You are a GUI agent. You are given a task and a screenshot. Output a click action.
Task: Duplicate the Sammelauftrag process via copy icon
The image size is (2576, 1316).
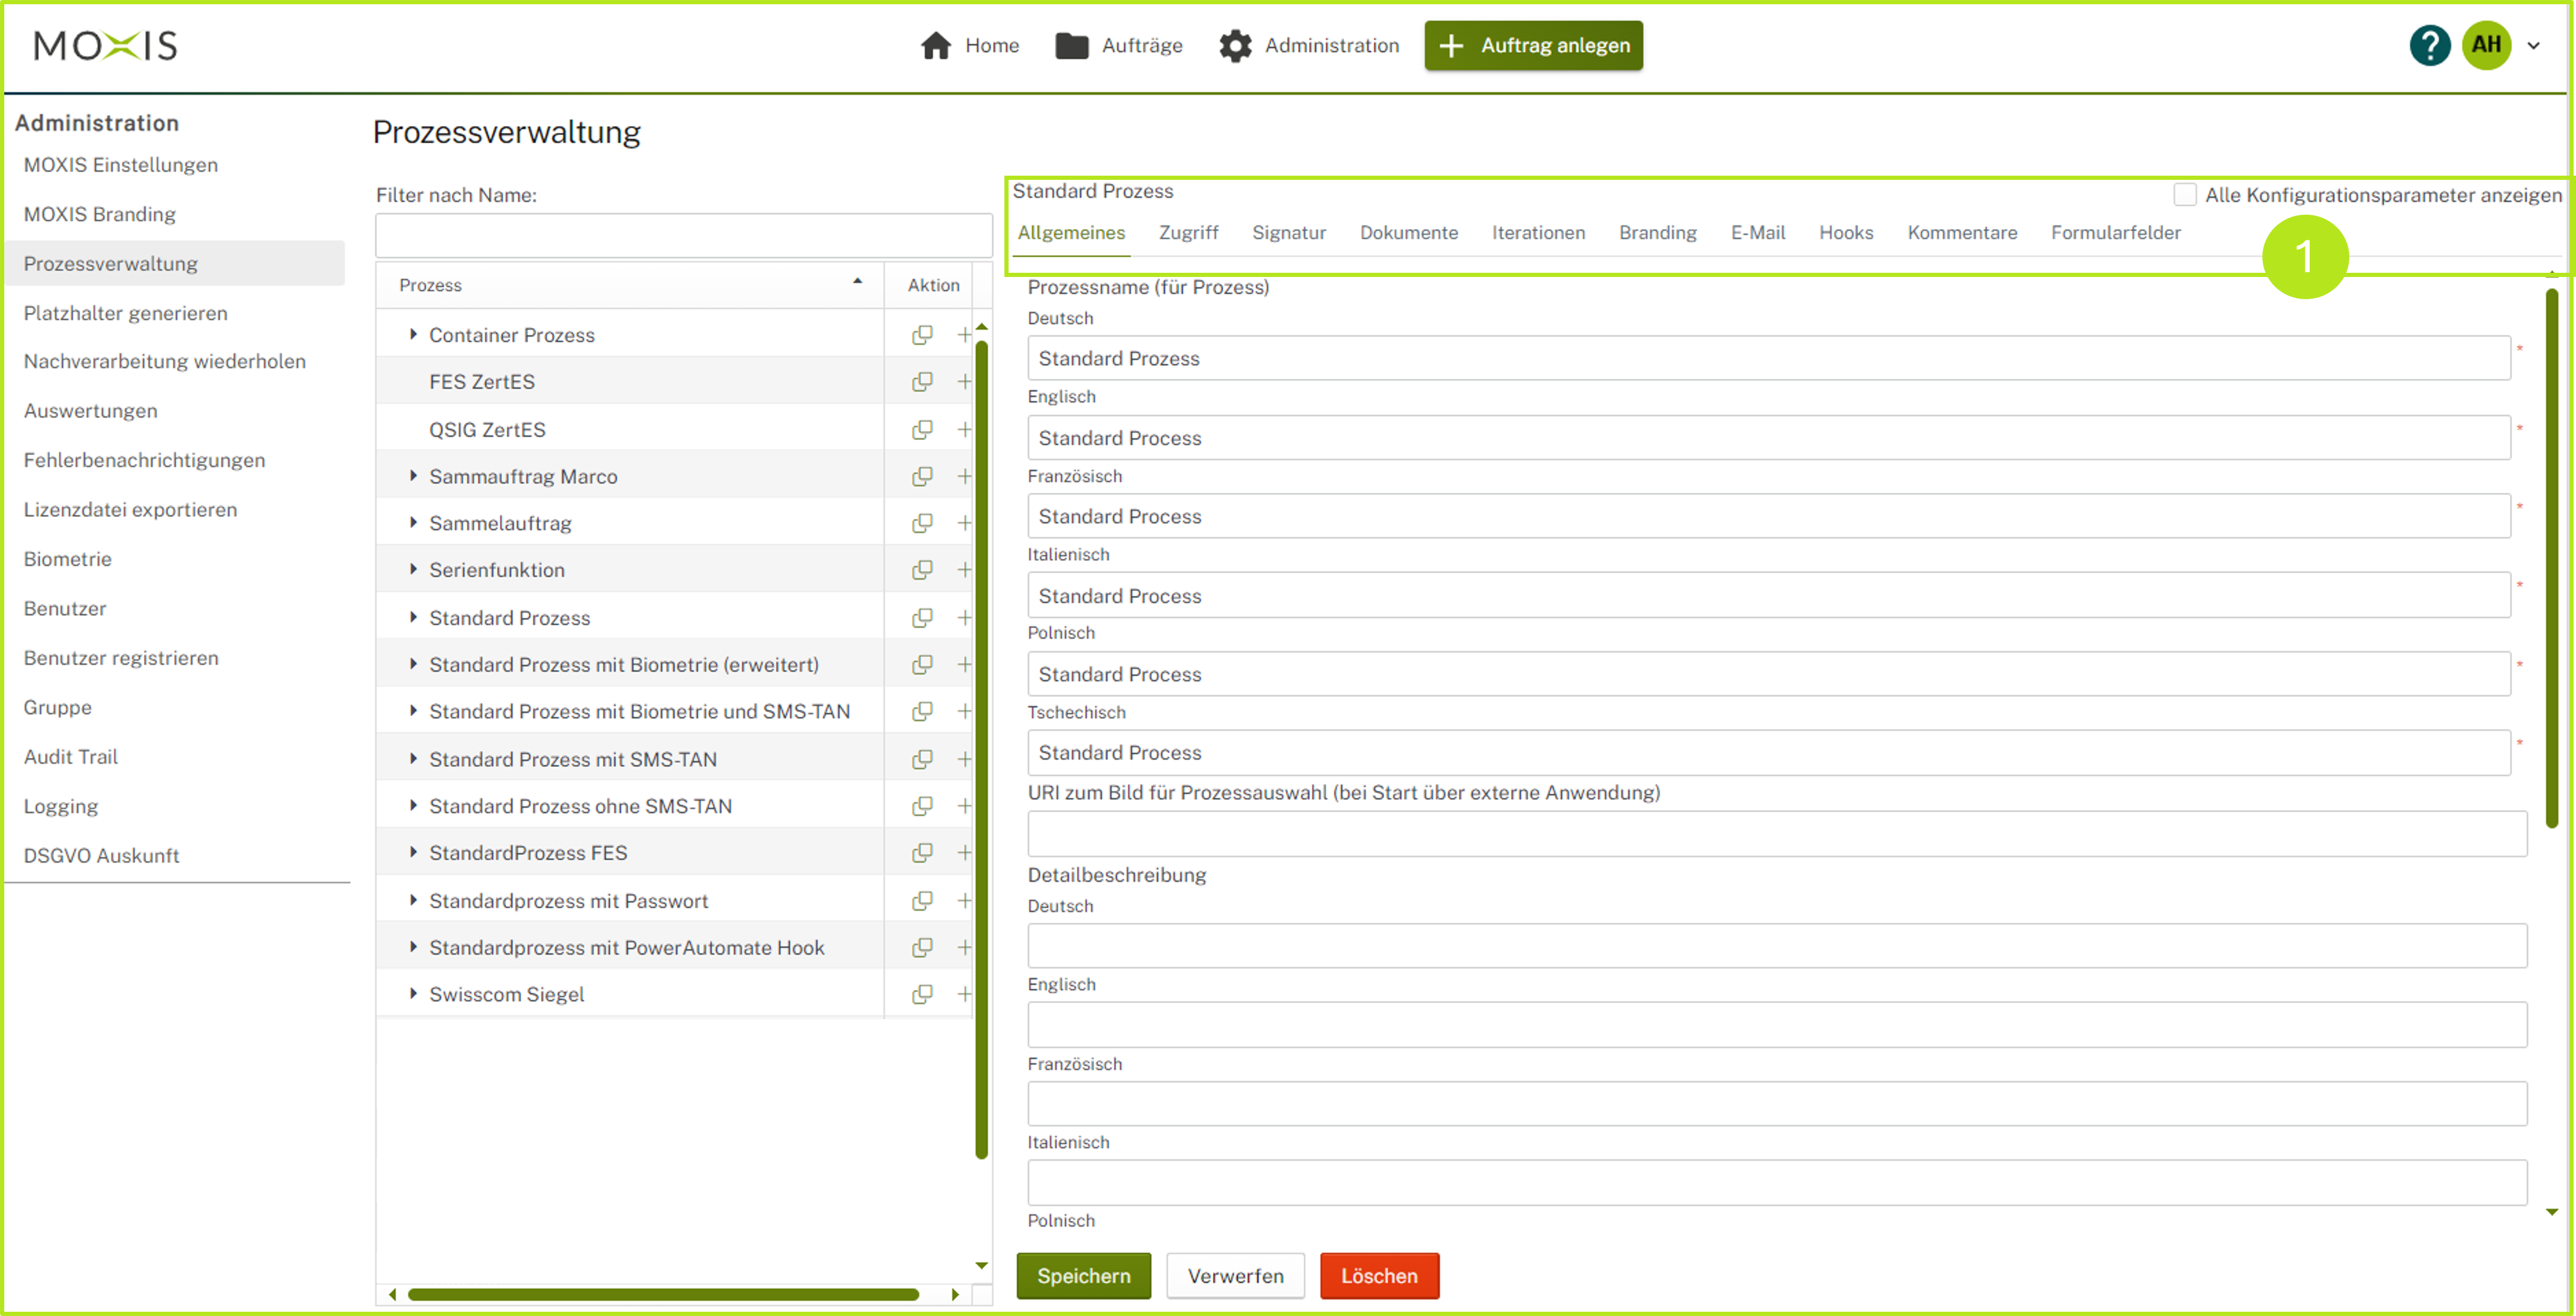tap(922, 523)
